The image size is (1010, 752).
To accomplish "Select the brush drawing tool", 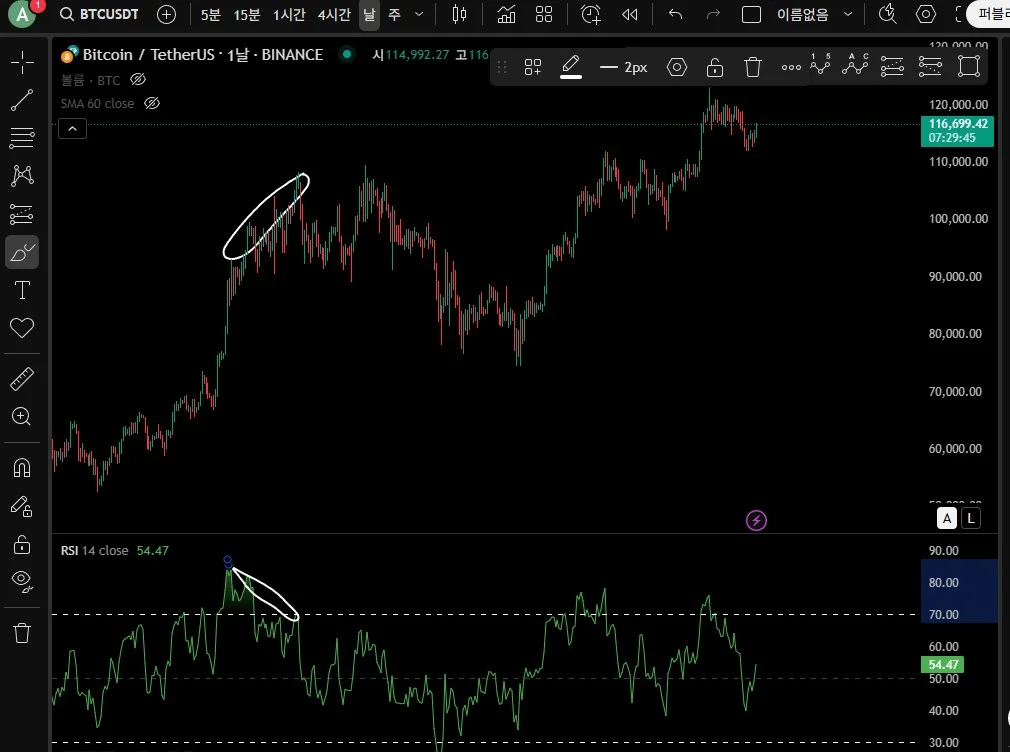I will (x=22, y=252).
